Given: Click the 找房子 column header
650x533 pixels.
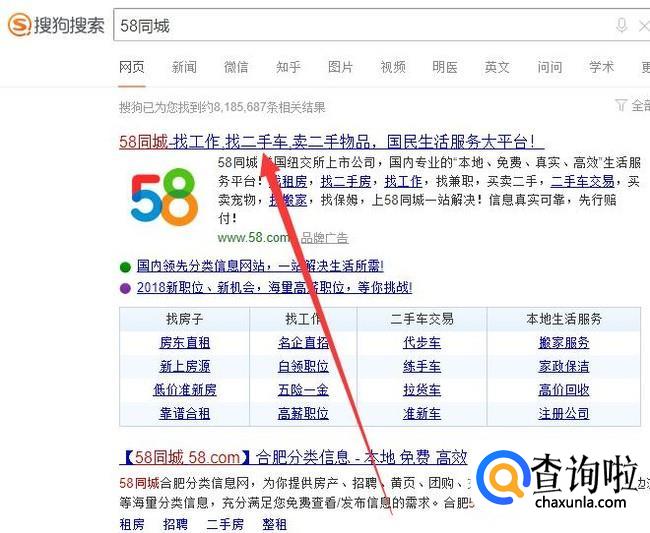Looking at the screenshot, I should click(185, 319).
